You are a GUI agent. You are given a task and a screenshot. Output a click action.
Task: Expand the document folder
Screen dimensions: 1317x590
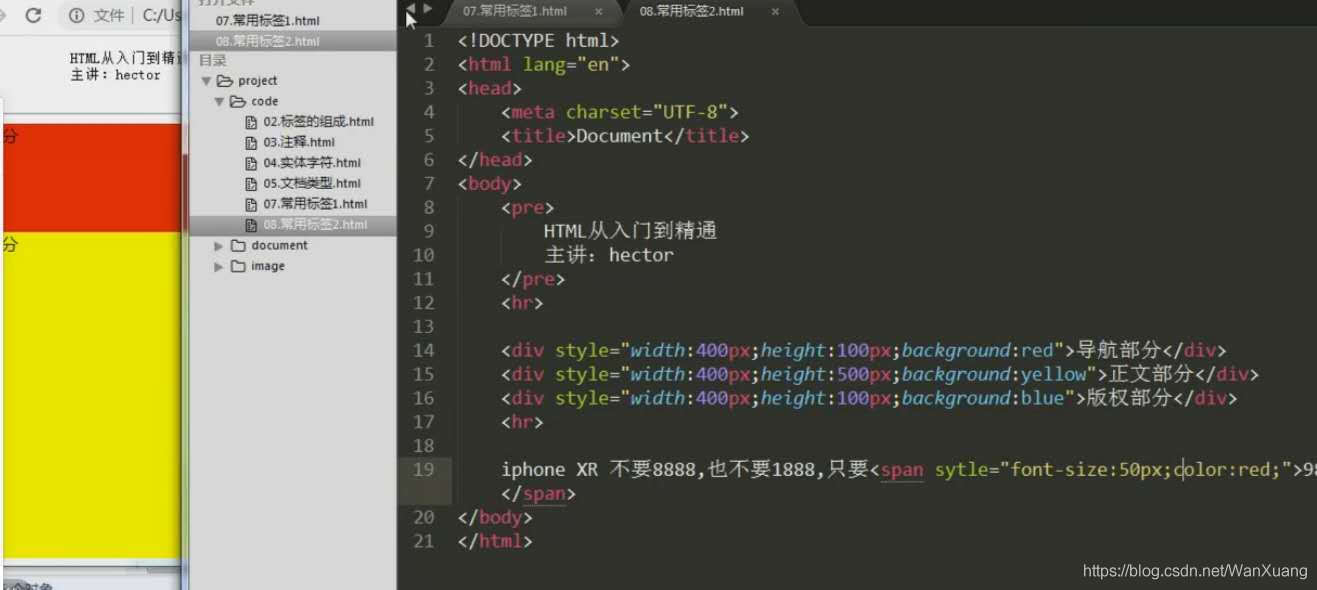coord(218,245)
